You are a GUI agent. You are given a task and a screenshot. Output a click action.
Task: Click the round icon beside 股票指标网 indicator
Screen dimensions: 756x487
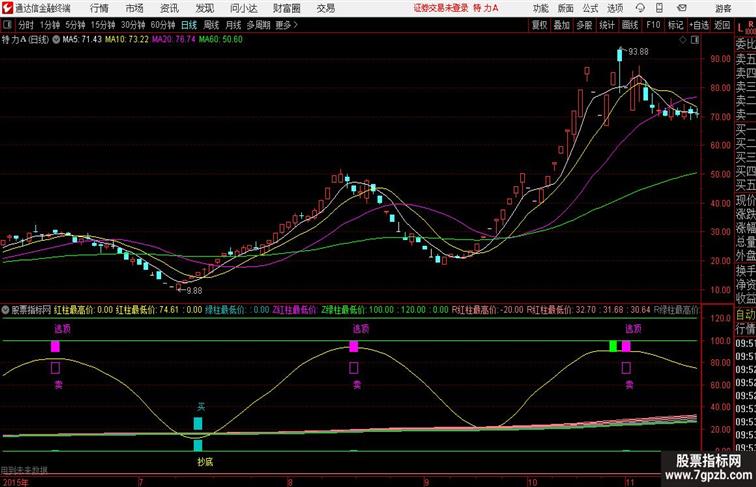pos(5,310)
